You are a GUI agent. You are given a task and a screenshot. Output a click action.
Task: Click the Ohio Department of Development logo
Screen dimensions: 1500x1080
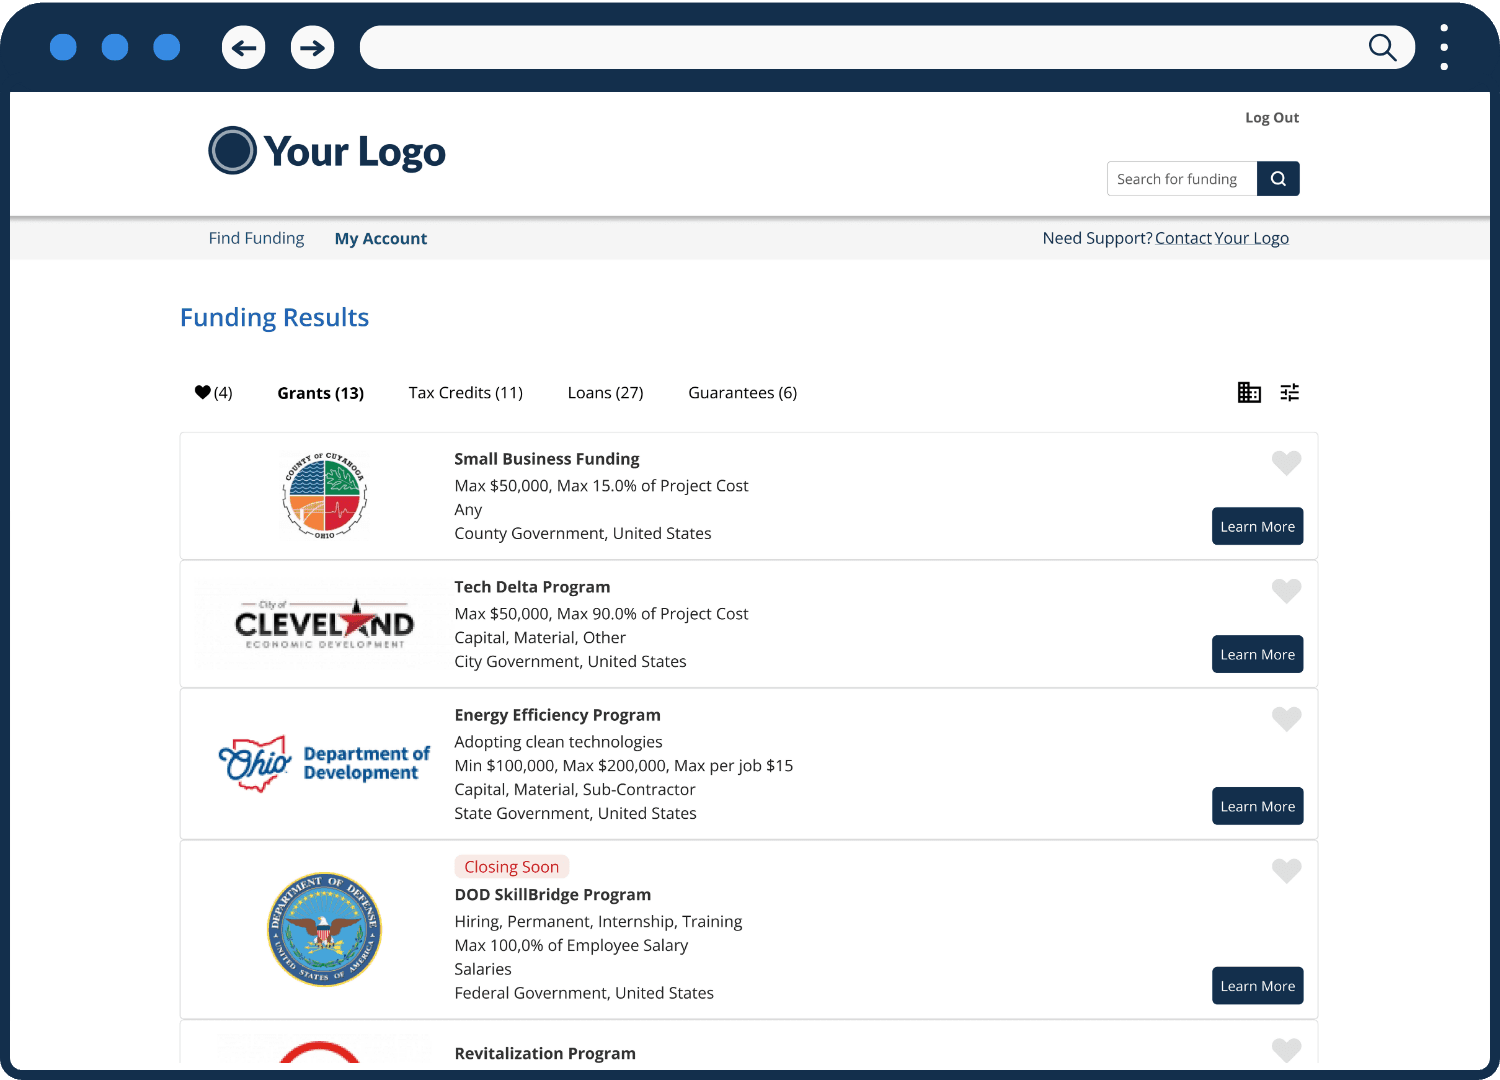coord(323,763)
